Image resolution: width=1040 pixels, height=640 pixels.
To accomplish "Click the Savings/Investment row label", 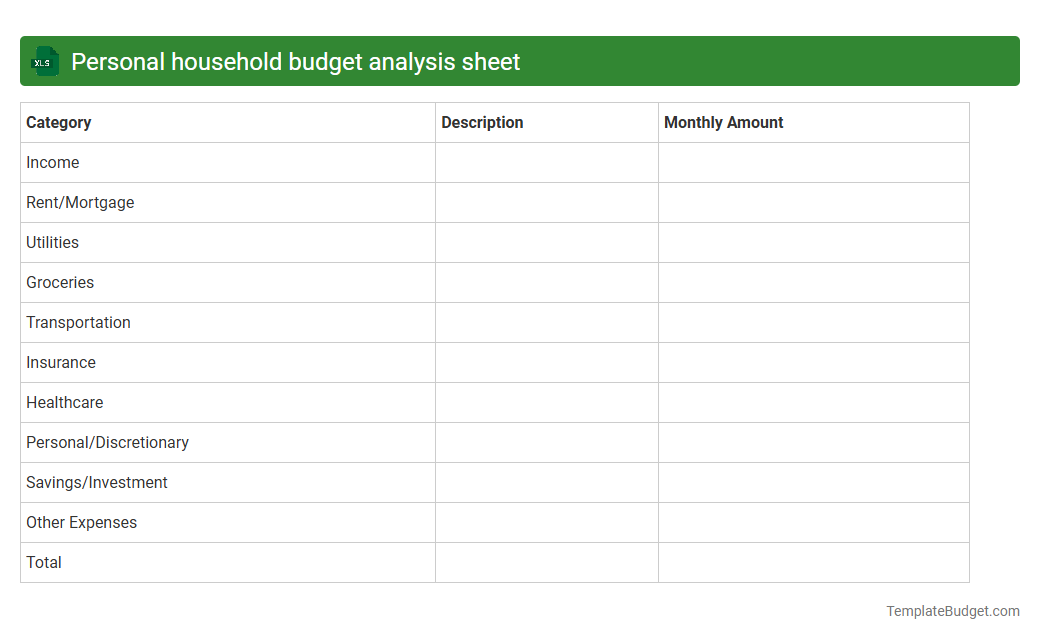I will pyautogui.click(x=96, y=482).
